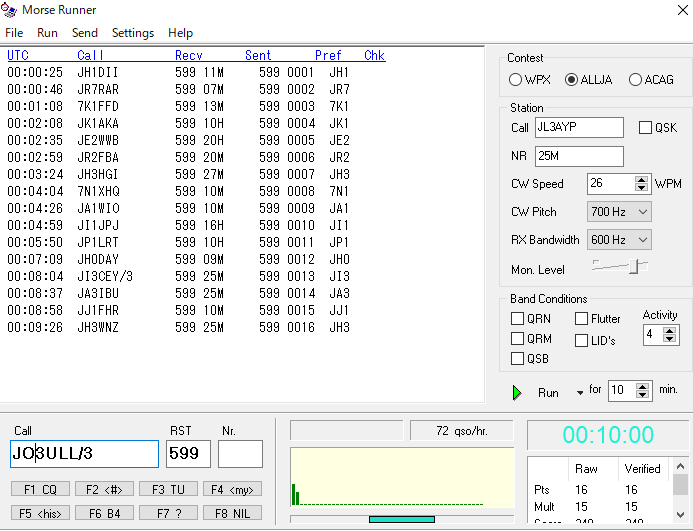693x531 pixels.
Task: Open the Settings menu
Action: tap(133, 33)
